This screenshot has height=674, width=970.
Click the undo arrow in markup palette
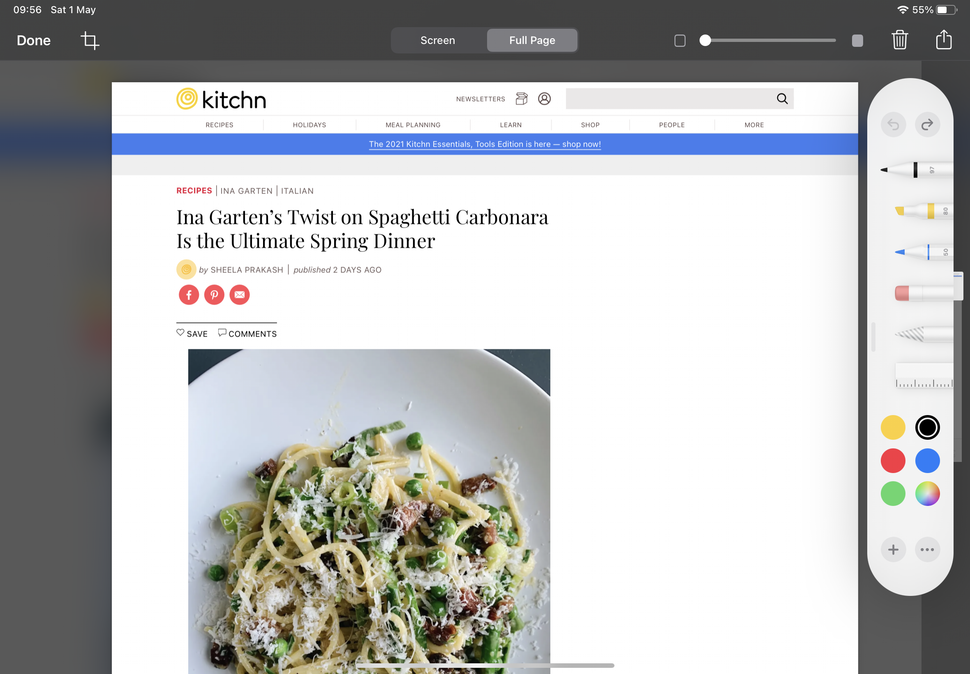(x=893, y=125)
